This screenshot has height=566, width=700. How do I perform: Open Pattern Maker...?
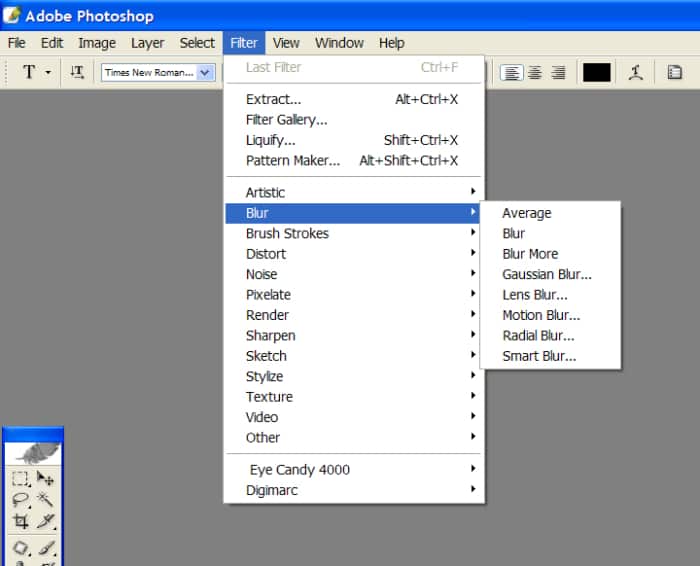(x=352, y=161)
